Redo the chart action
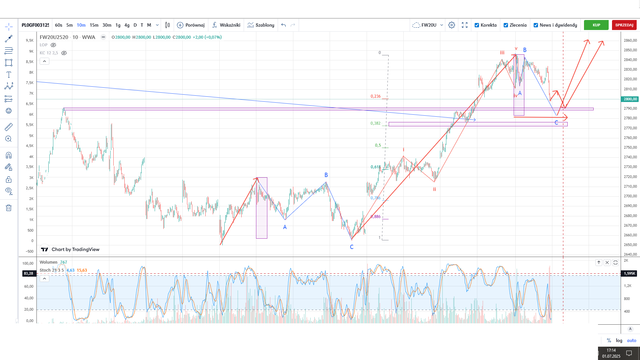Viewport: 640px width, 360px height. pyautogui.click(x=293, y=25)
